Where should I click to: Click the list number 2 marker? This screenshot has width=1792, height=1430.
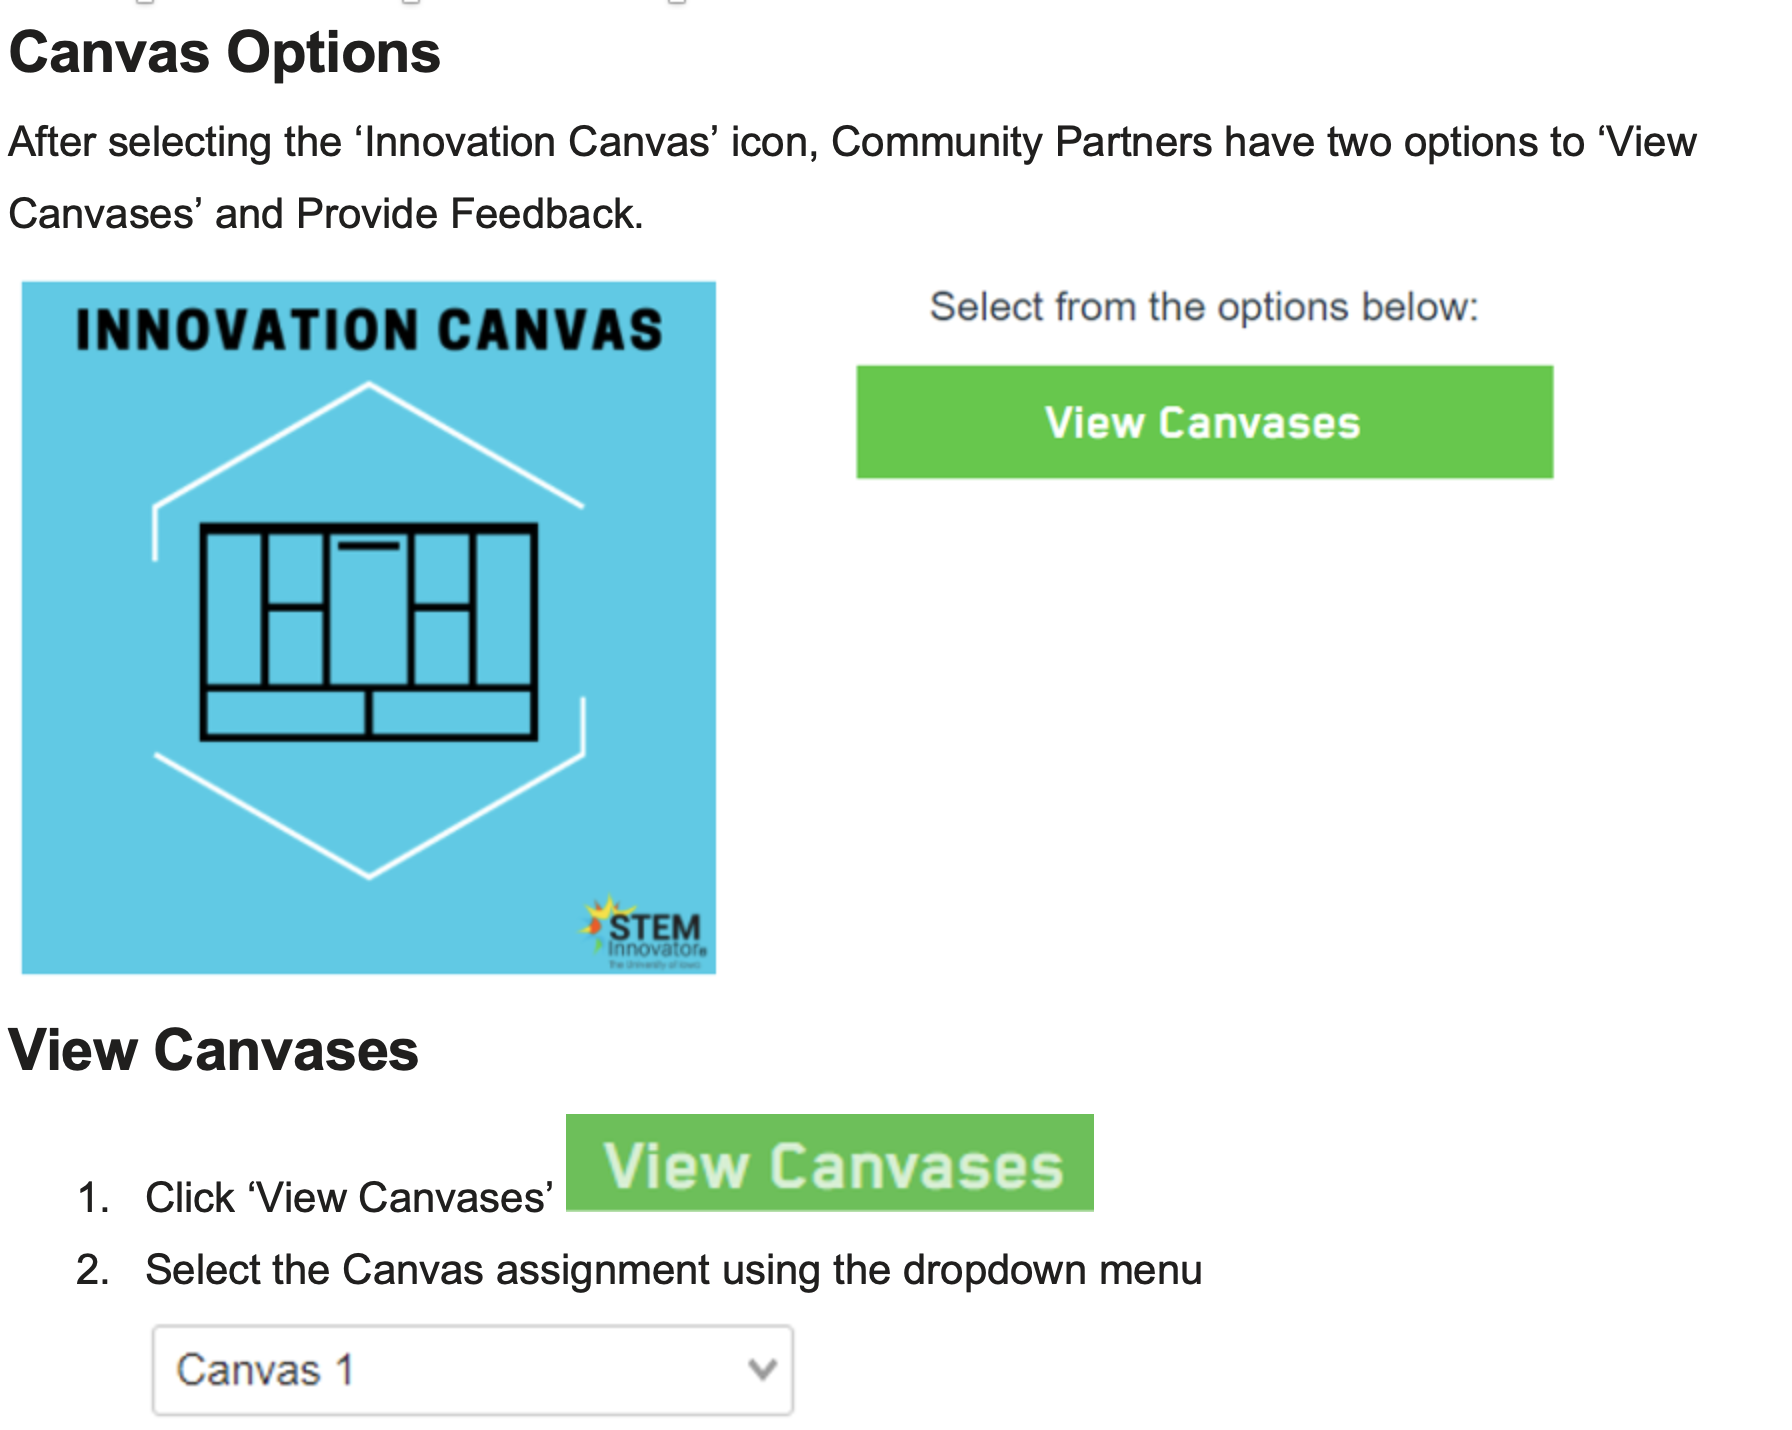(x=92, y=1270)
